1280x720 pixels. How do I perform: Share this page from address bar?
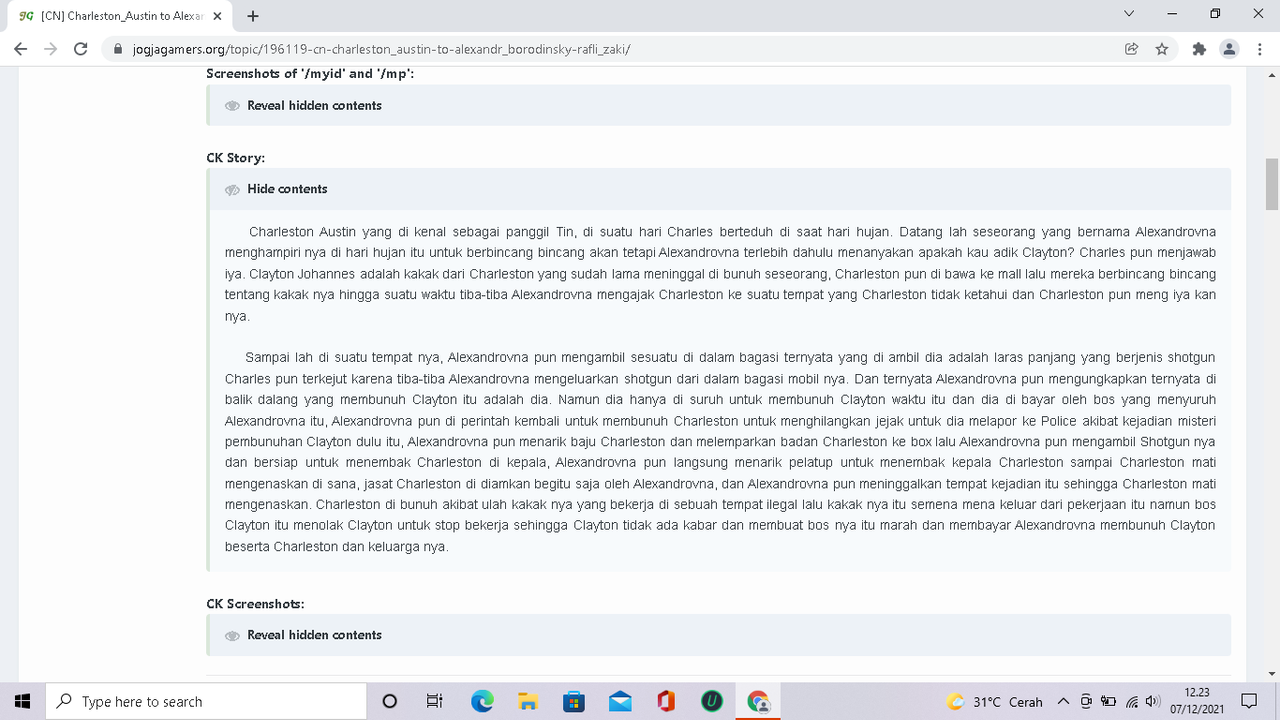tap(1132, 49)
